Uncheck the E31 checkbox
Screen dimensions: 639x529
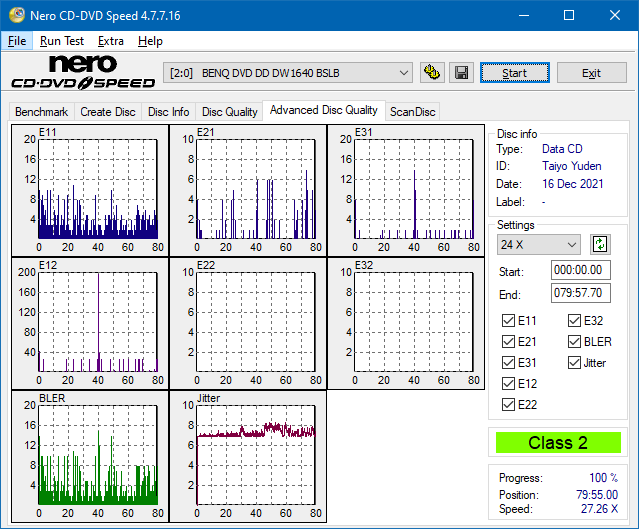(508, 363)
